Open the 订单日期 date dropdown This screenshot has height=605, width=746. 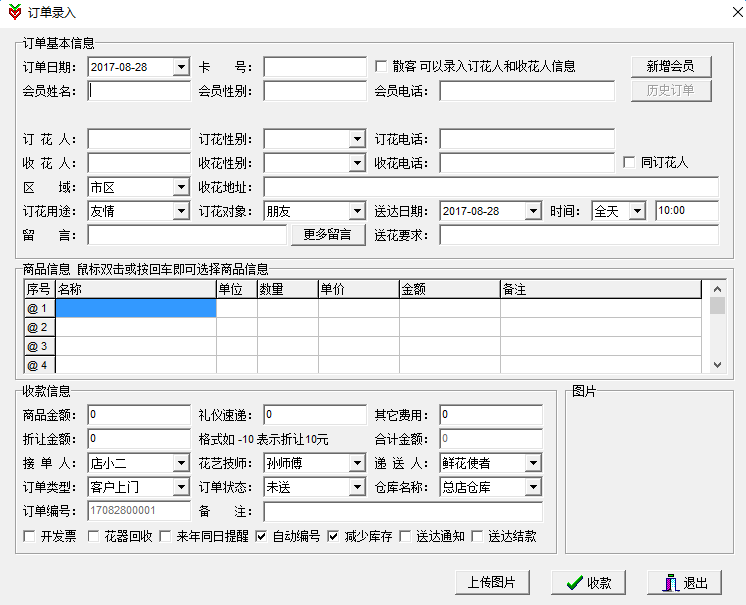(x=181, y=67)
